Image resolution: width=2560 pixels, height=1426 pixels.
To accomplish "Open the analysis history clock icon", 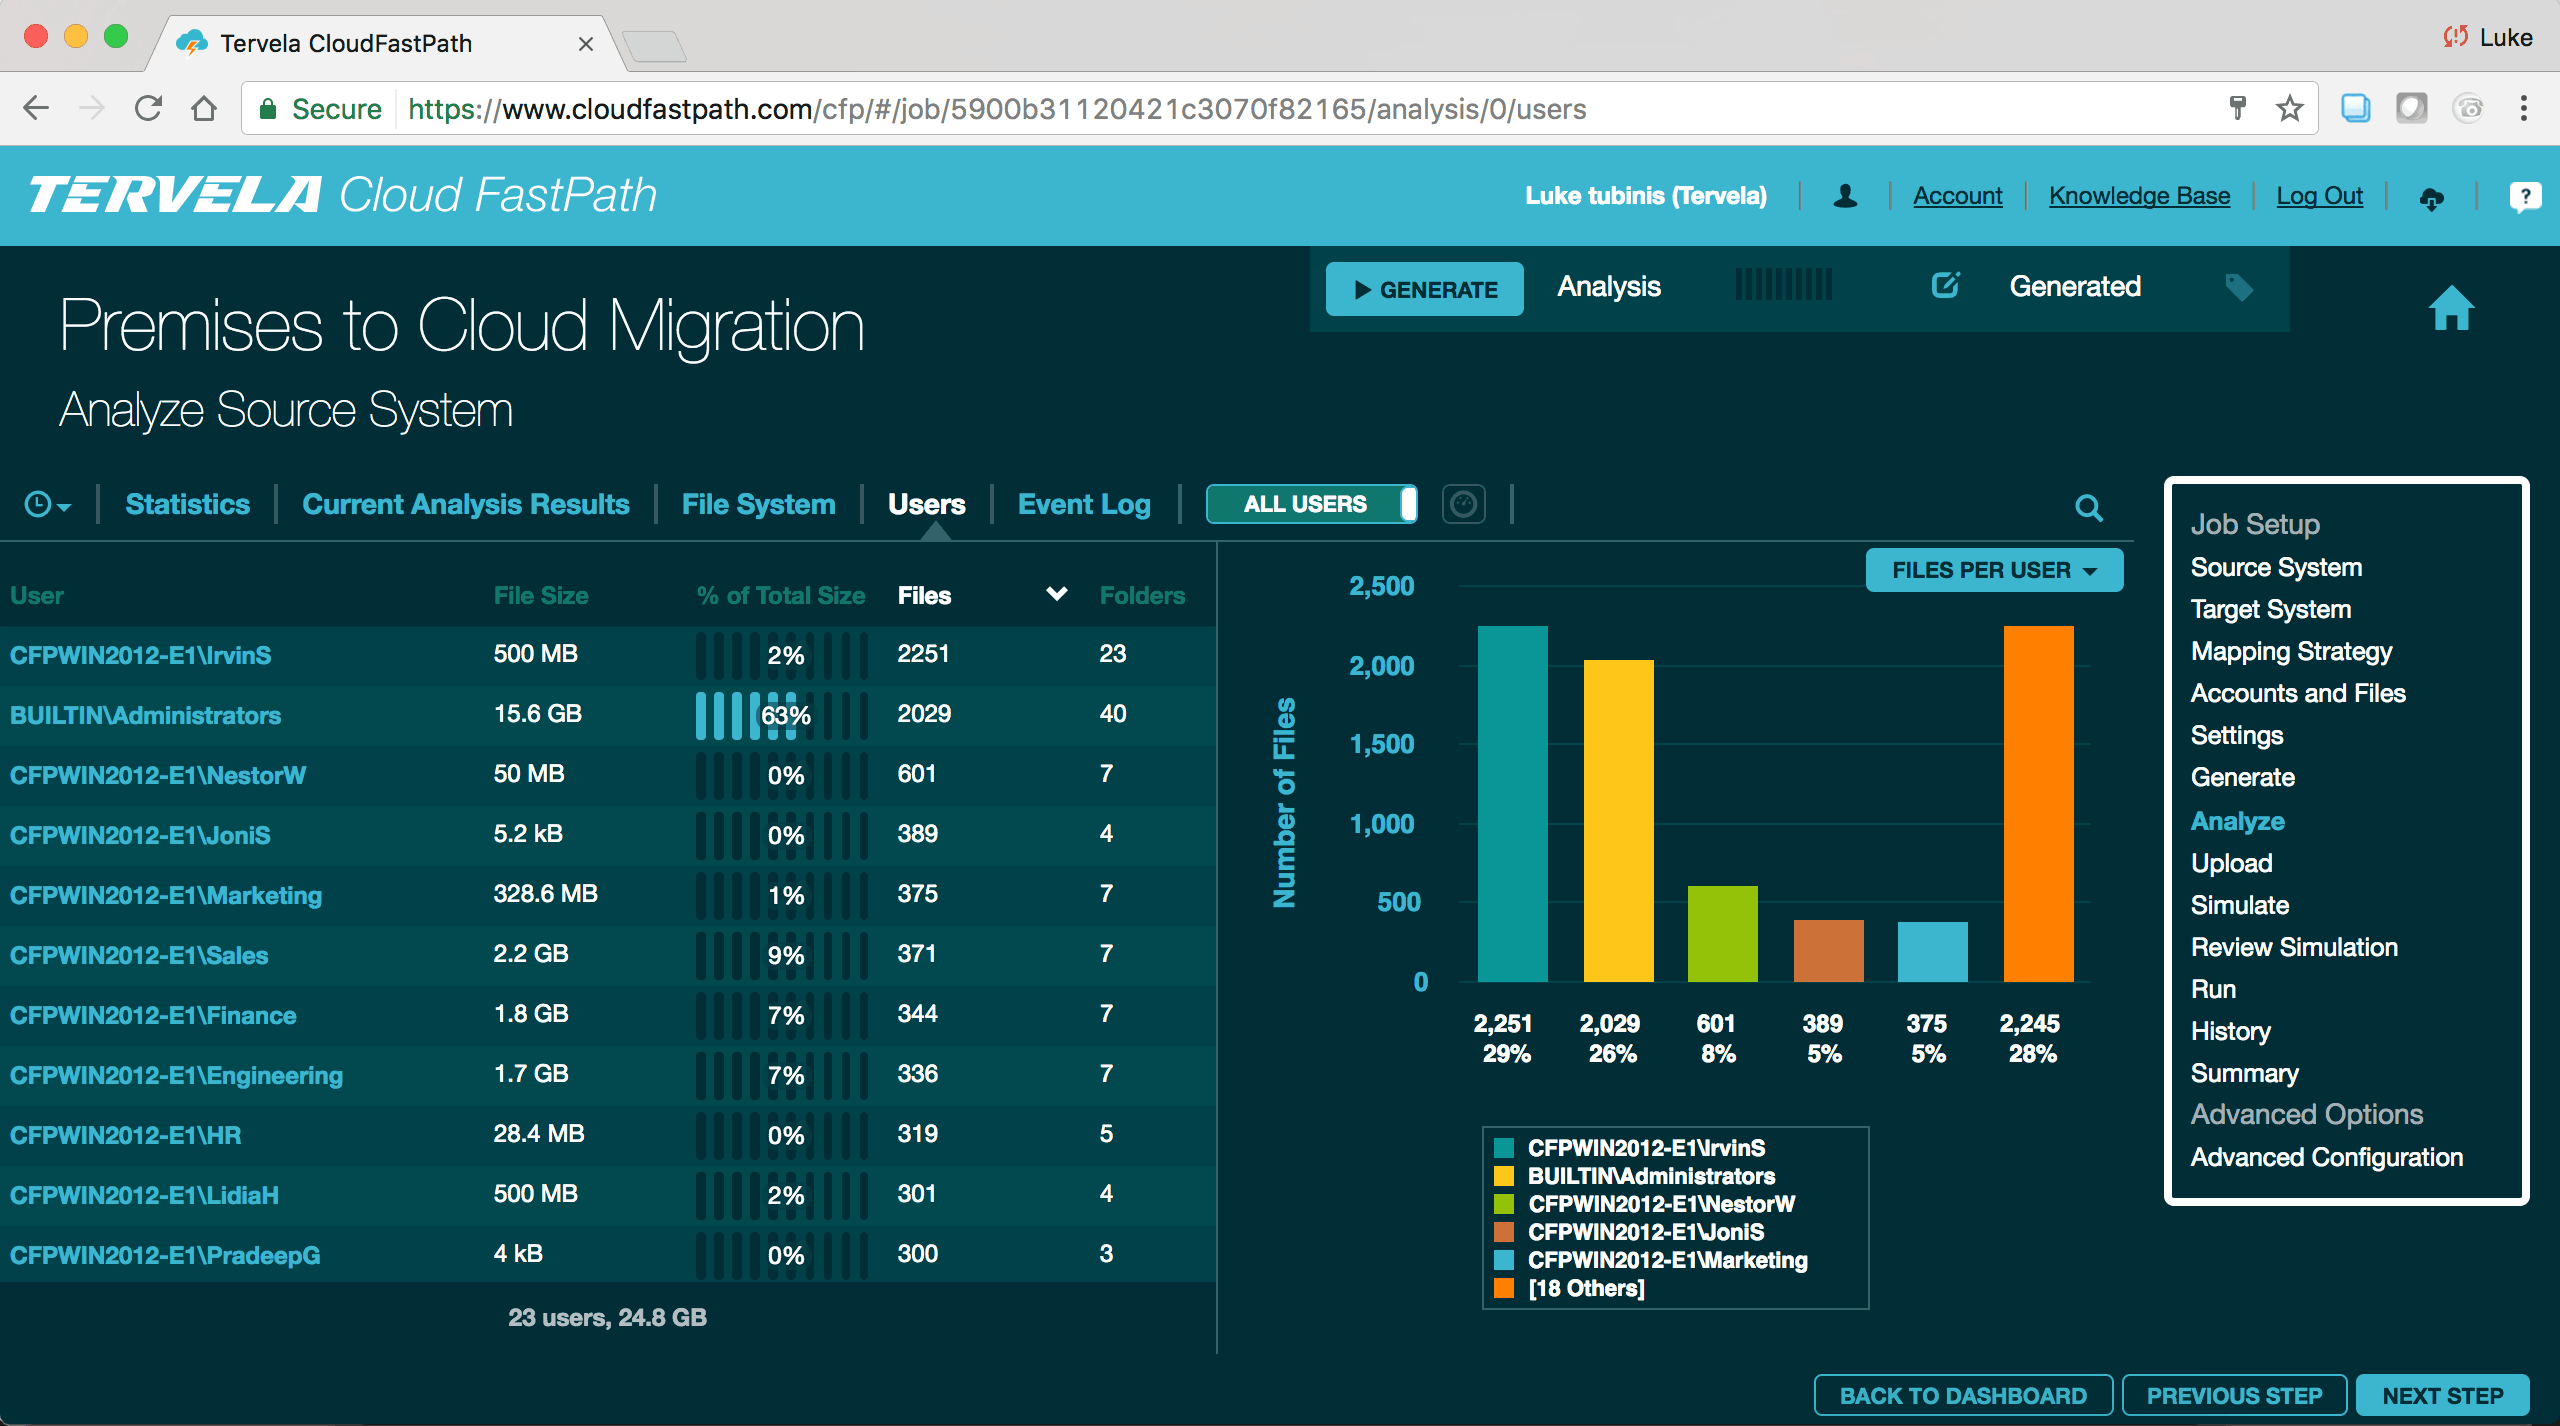I will click(36, 504).
